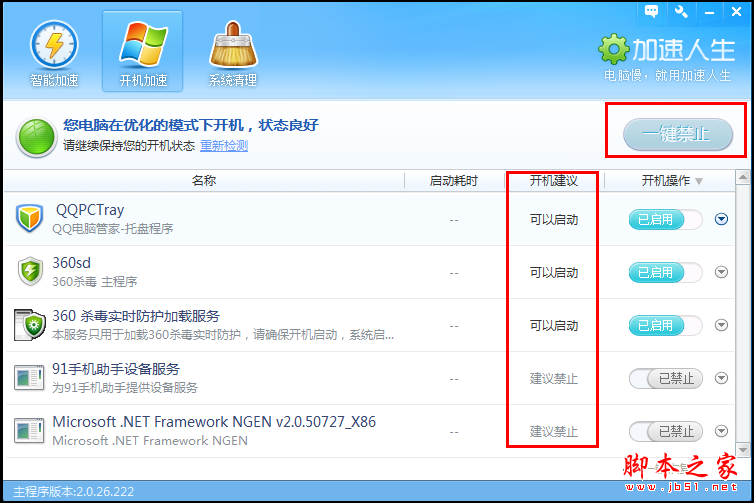The image size is (754, 503).
Task: Click the Microsoft .NET Framework NGEN icon
Action: pos(29,431)
